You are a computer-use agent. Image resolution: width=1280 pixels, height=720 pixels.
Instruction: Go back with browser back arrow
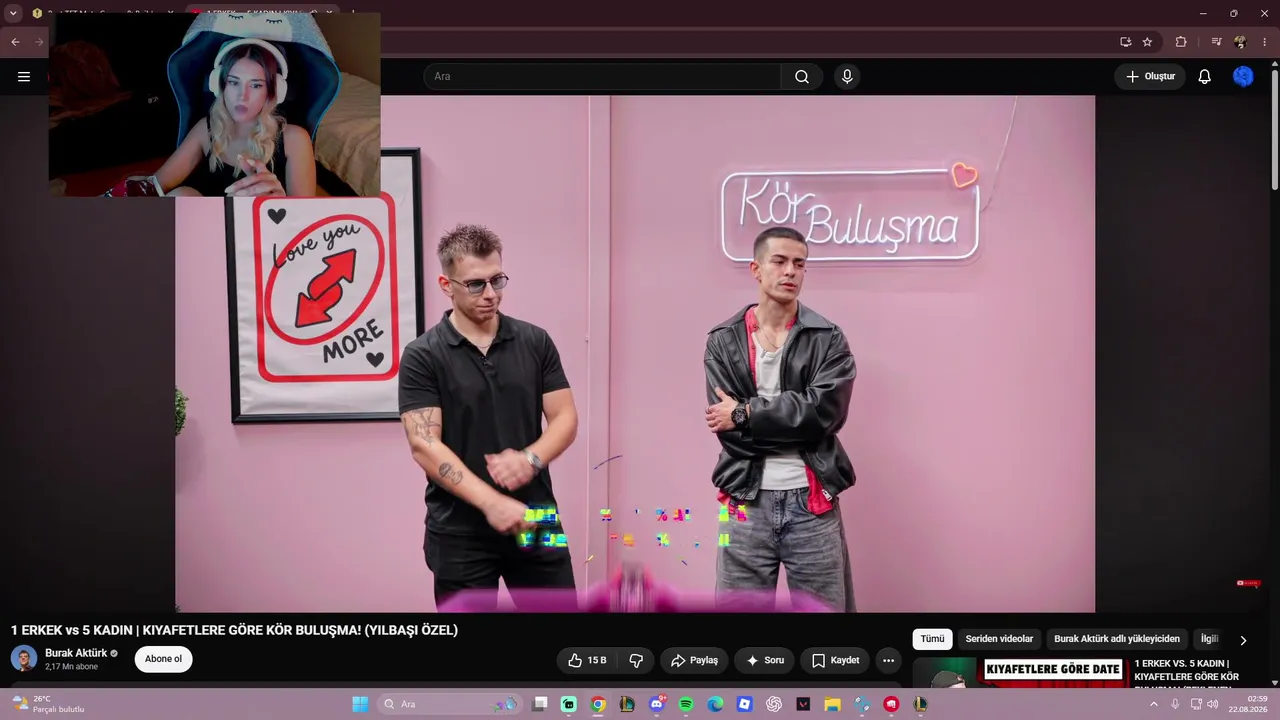tap(15, 42)
